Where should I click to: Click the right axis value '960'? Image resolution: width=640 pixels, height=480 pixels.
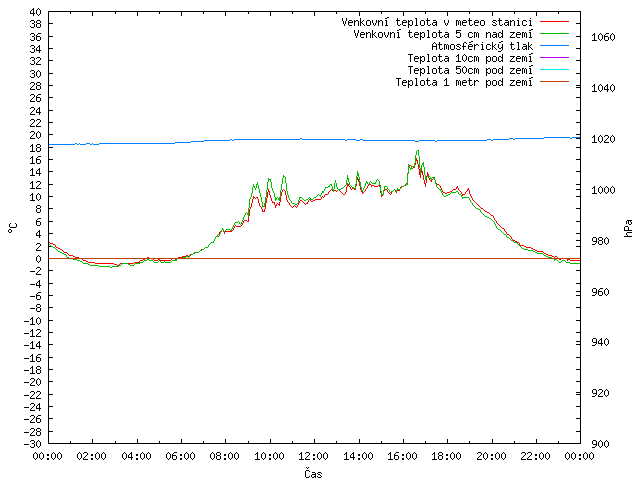click(x=600, y=292)
